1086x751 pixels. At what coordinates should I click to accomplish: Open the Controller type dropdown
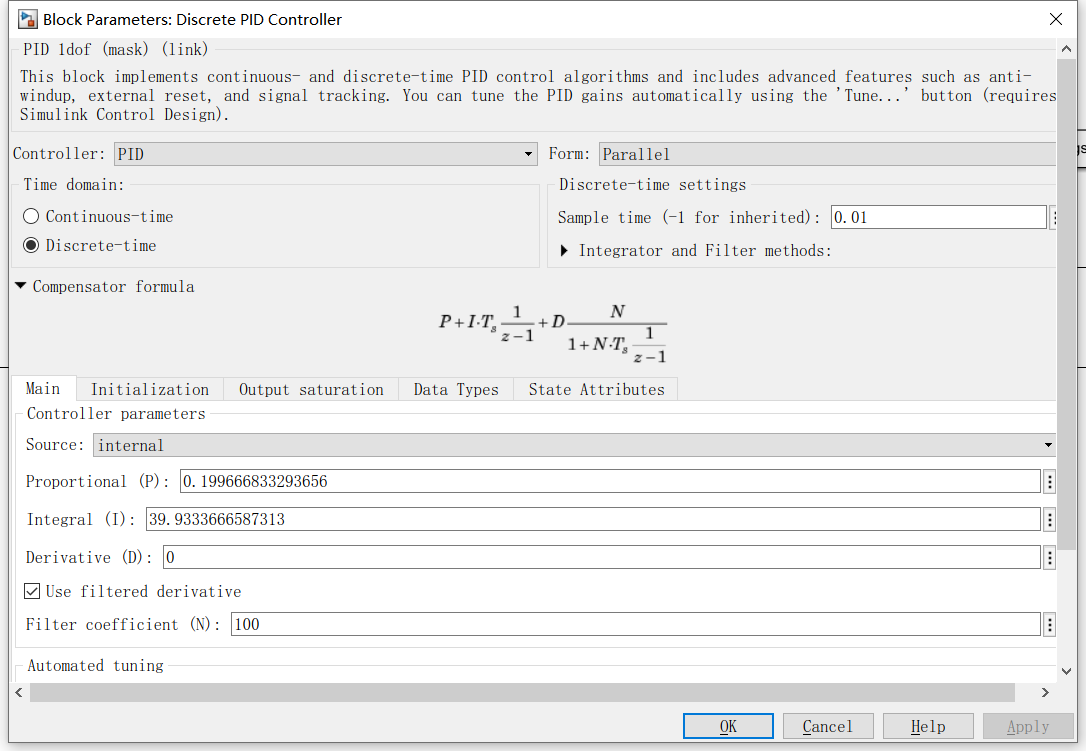coord(326,154)
